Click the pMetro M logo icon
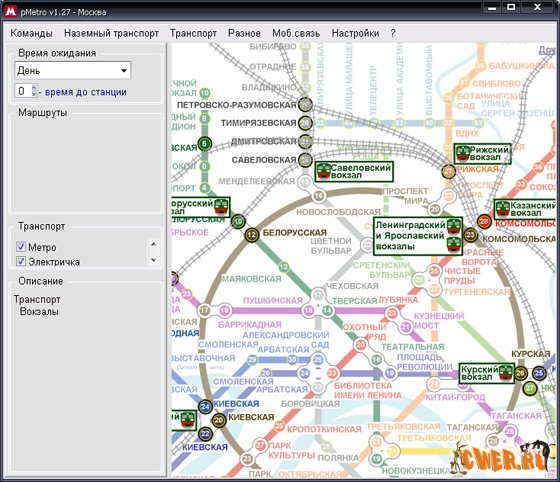560x482 pixels. (10, 11)
